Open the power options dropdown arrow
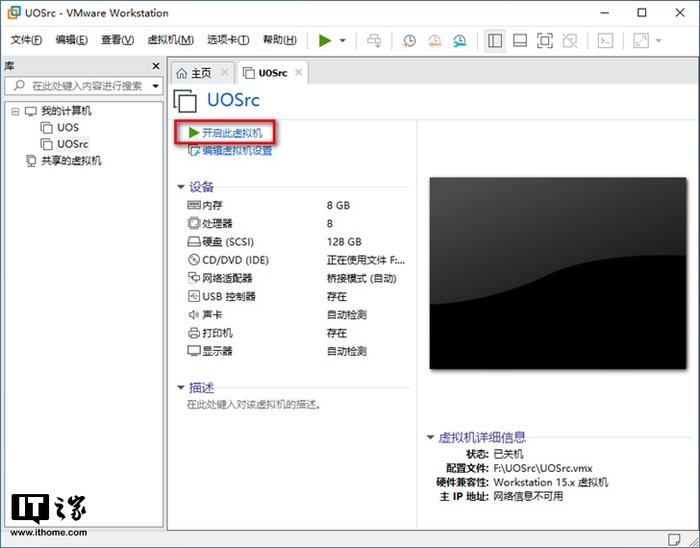Viewport: 700px width, 548px height. [x=342, y=41]
